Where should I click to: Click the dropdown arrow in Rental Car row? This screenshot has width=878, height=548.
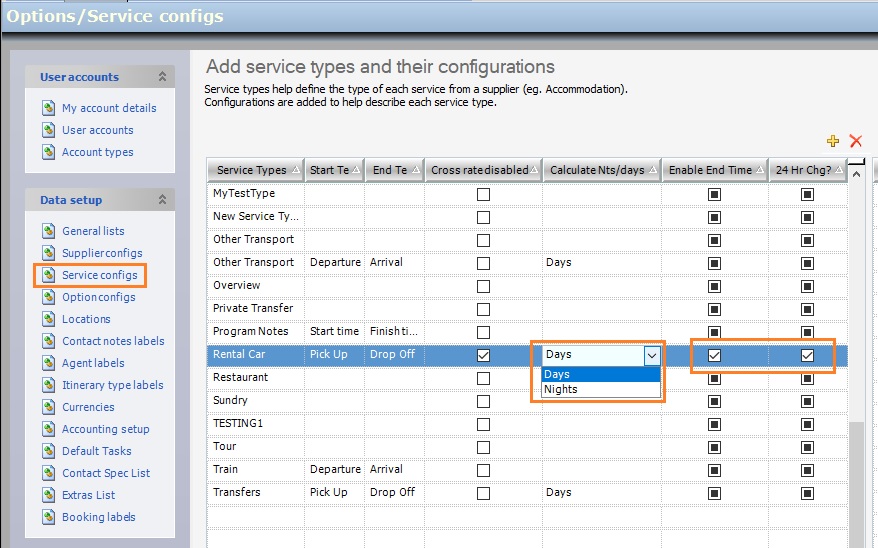click(x=652, y=355)
